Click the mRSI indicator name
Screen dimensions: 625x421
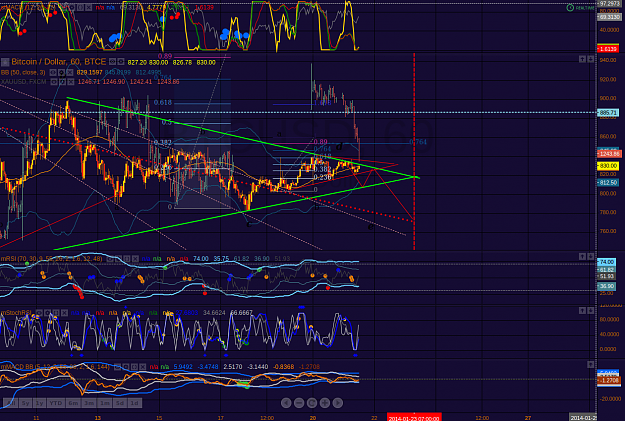(x=51, y=259)
